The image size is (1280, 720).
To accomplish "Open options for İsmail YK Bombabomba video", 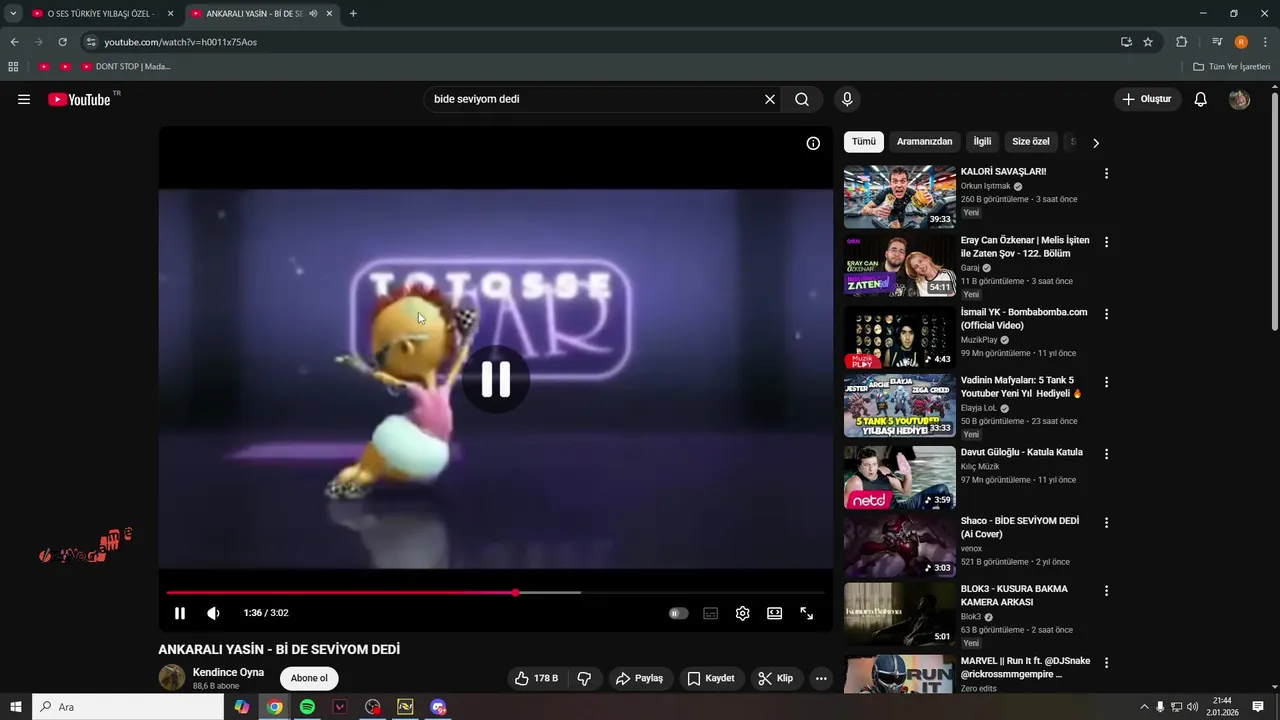I will 1106,314.
